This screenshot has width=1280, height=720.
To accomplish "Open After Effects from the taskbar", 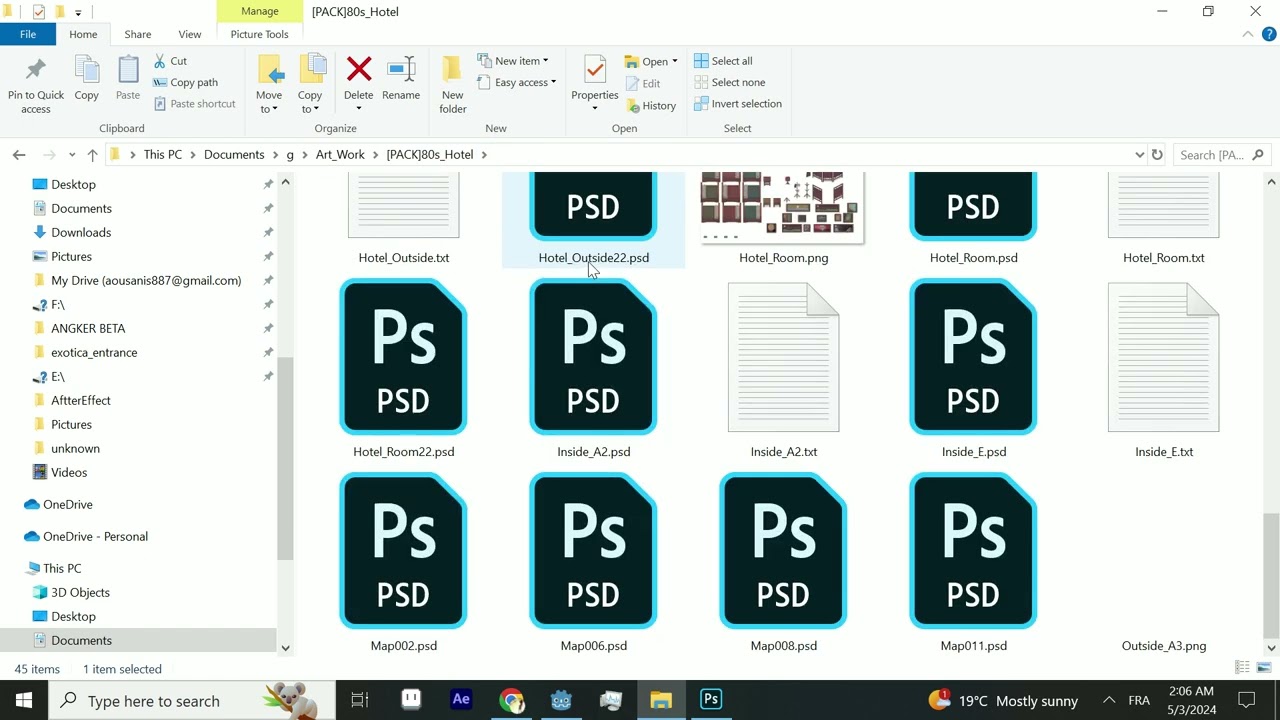I will pos(461,700).
